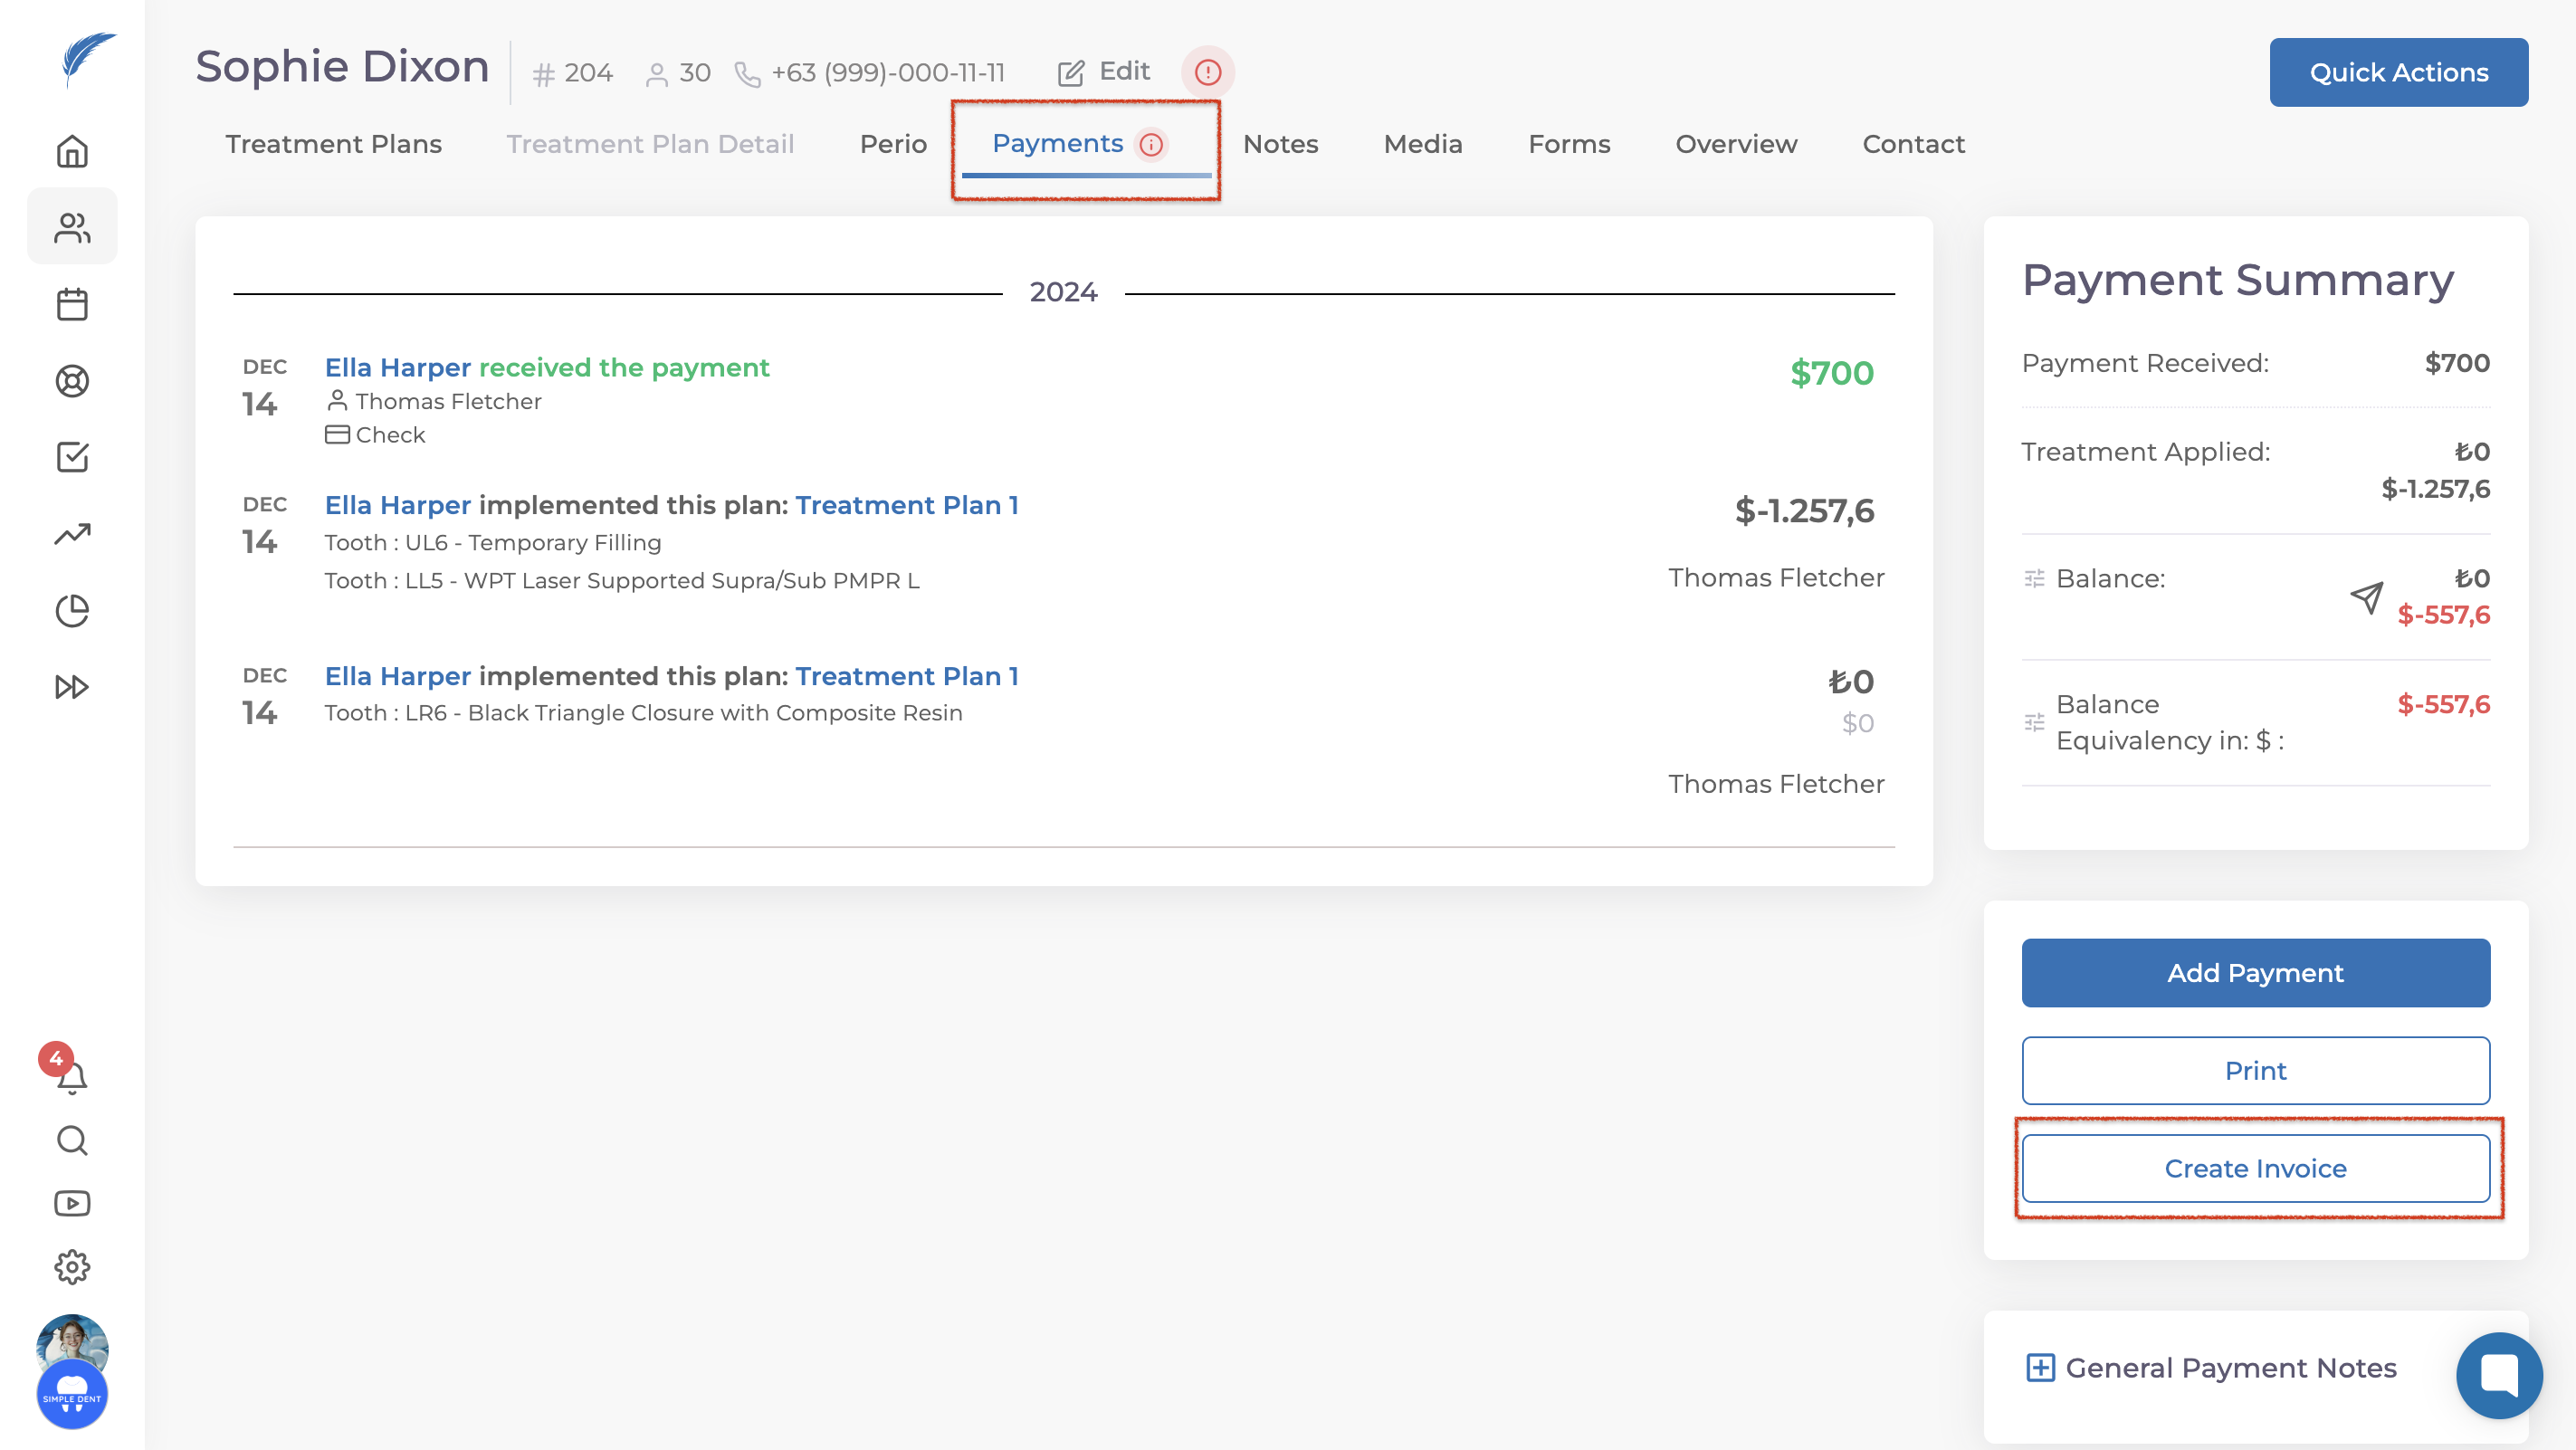Click the fast-forward sidebar icon
Viewport: 2576px width, 1450px height.
coord(72,687)
